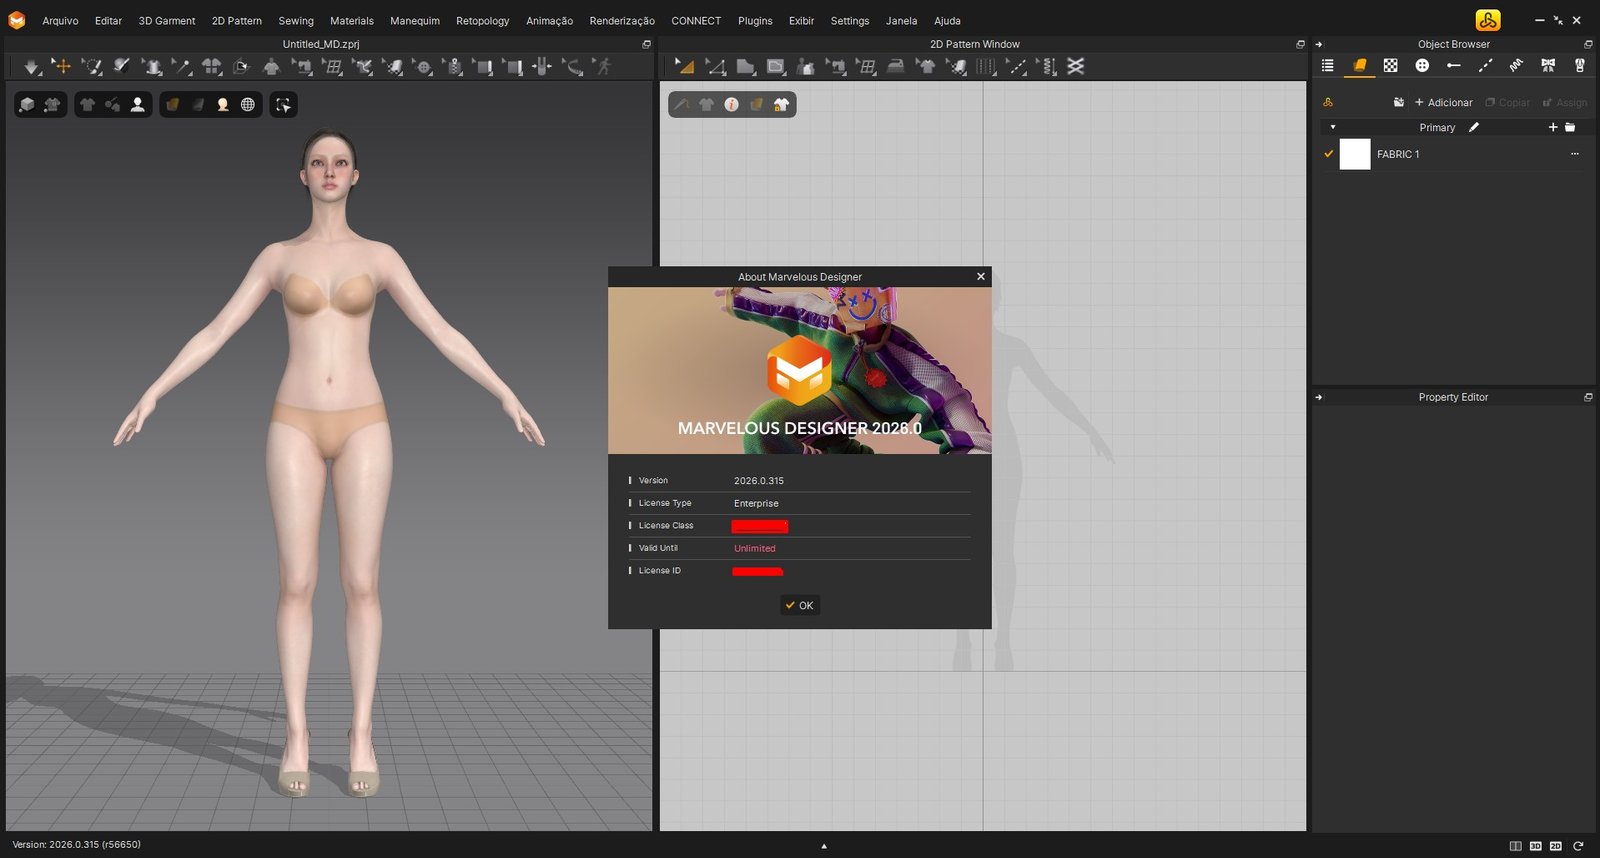Click the crossed stitch icon in 2D toolbar
This screenshot has height=858, width=1600.
[x=1076, y=66]
